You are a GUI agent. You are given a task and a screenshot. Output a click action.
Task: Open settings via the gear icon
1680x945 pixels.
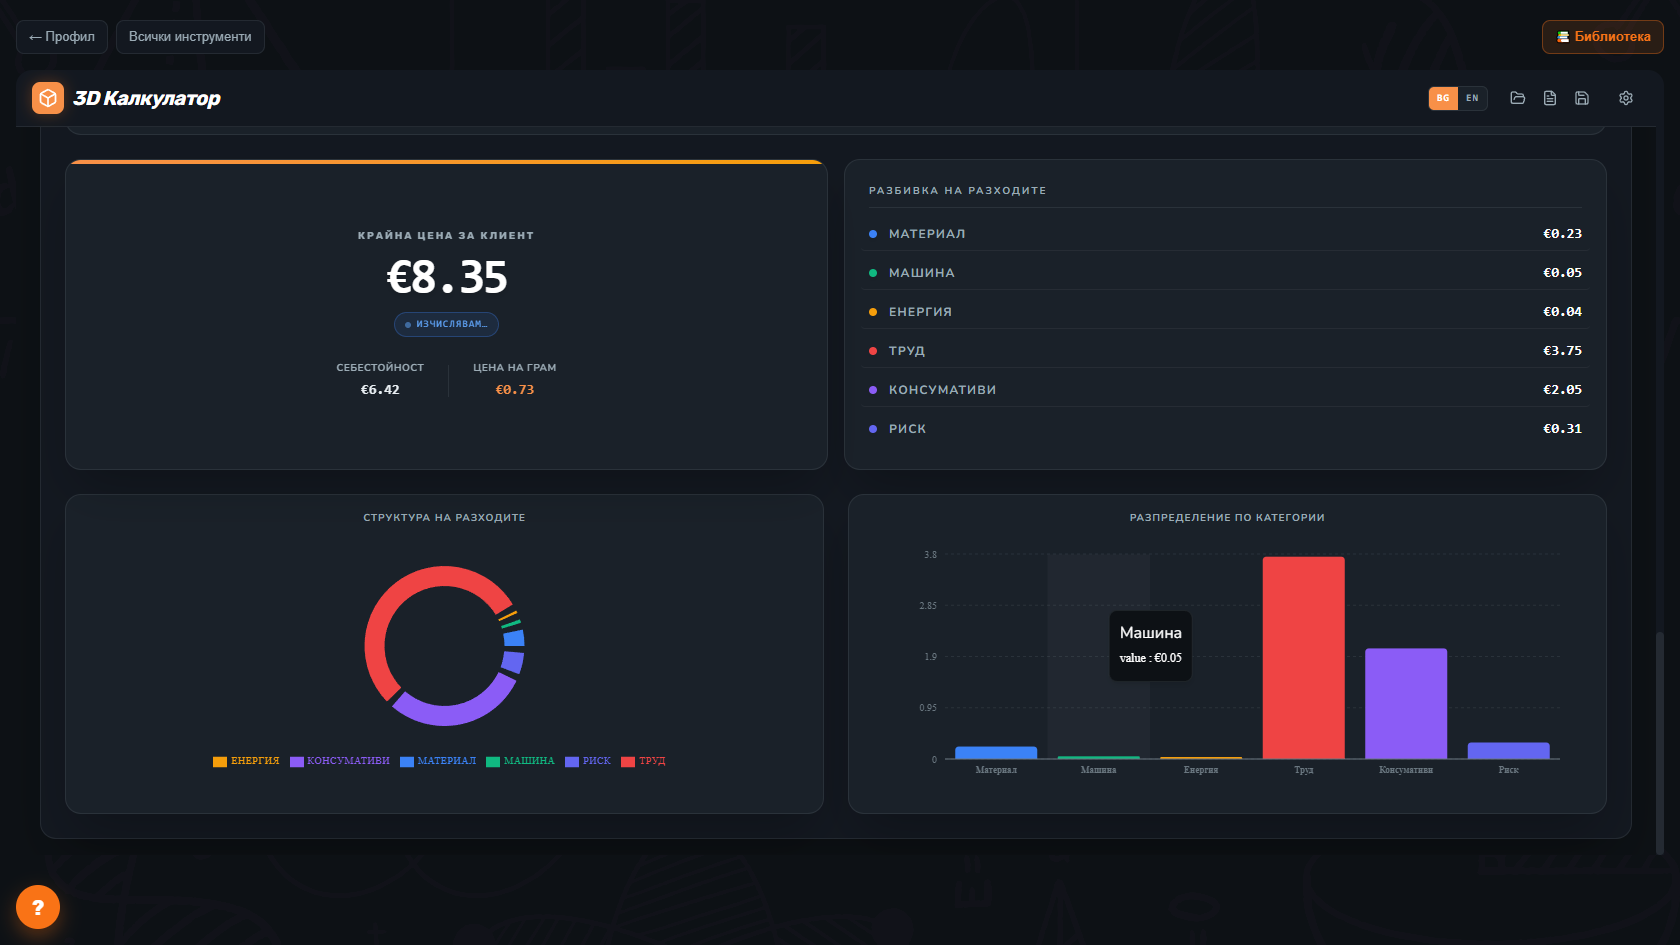coord(1626,98)
